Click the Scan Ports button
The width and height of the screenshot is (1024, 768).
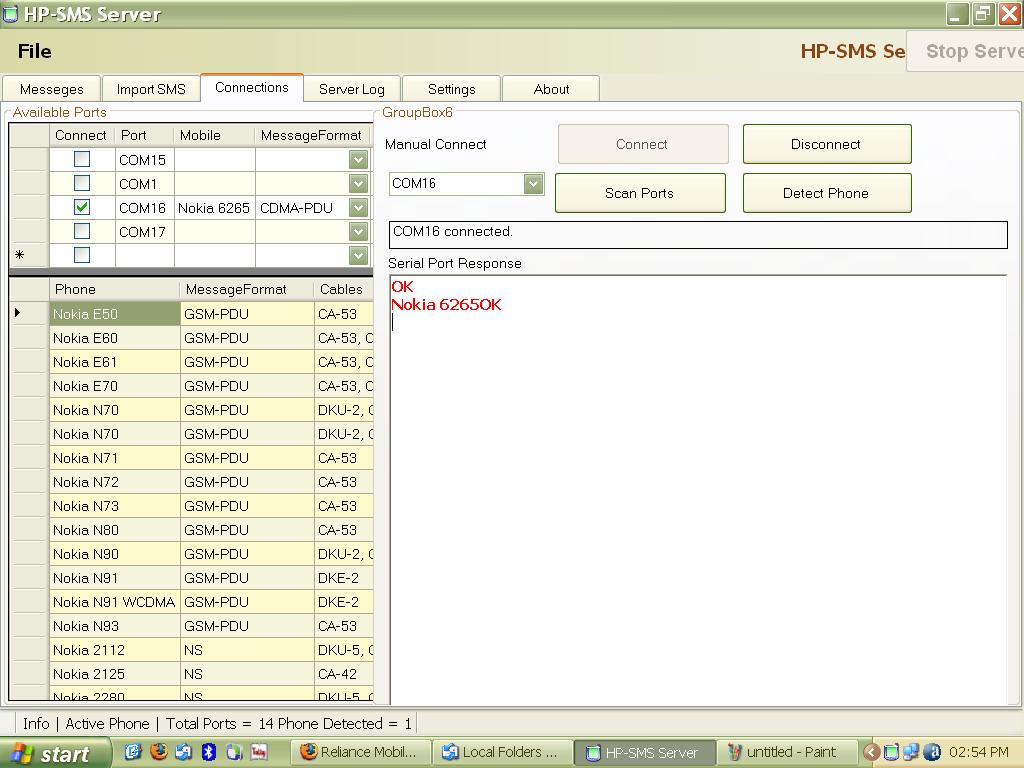pyautogui.click(x=640, y=193)
